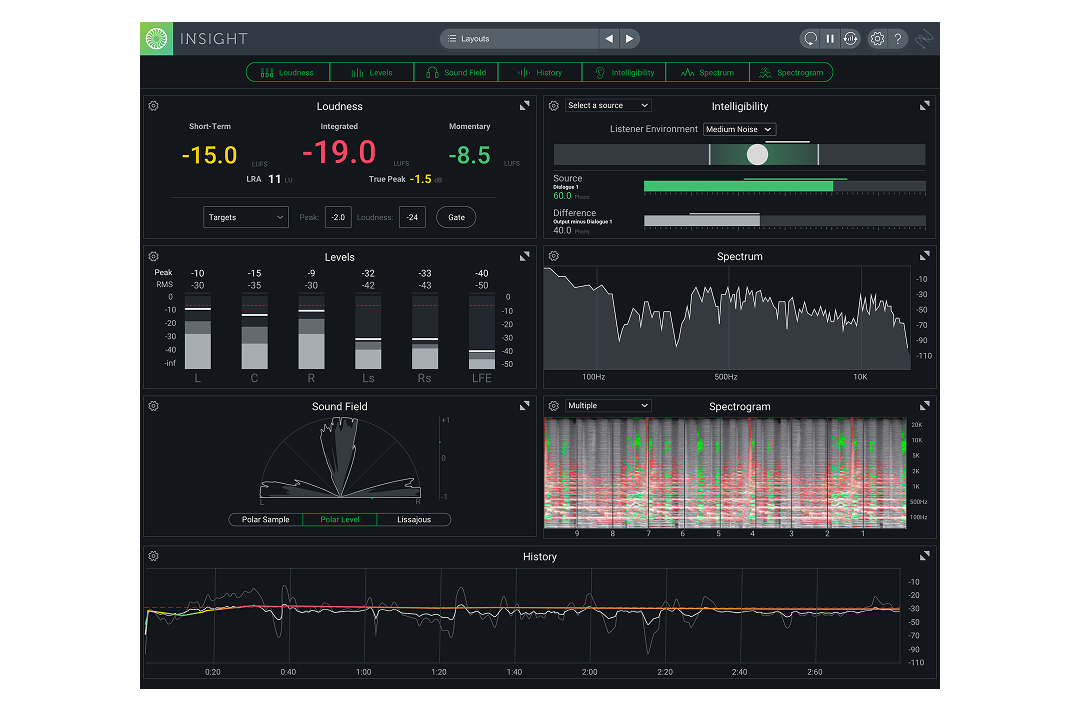Screen dimensions: 1080x710
Task: Maximize the Spectrum panel with expand icon
Action: 925,256
